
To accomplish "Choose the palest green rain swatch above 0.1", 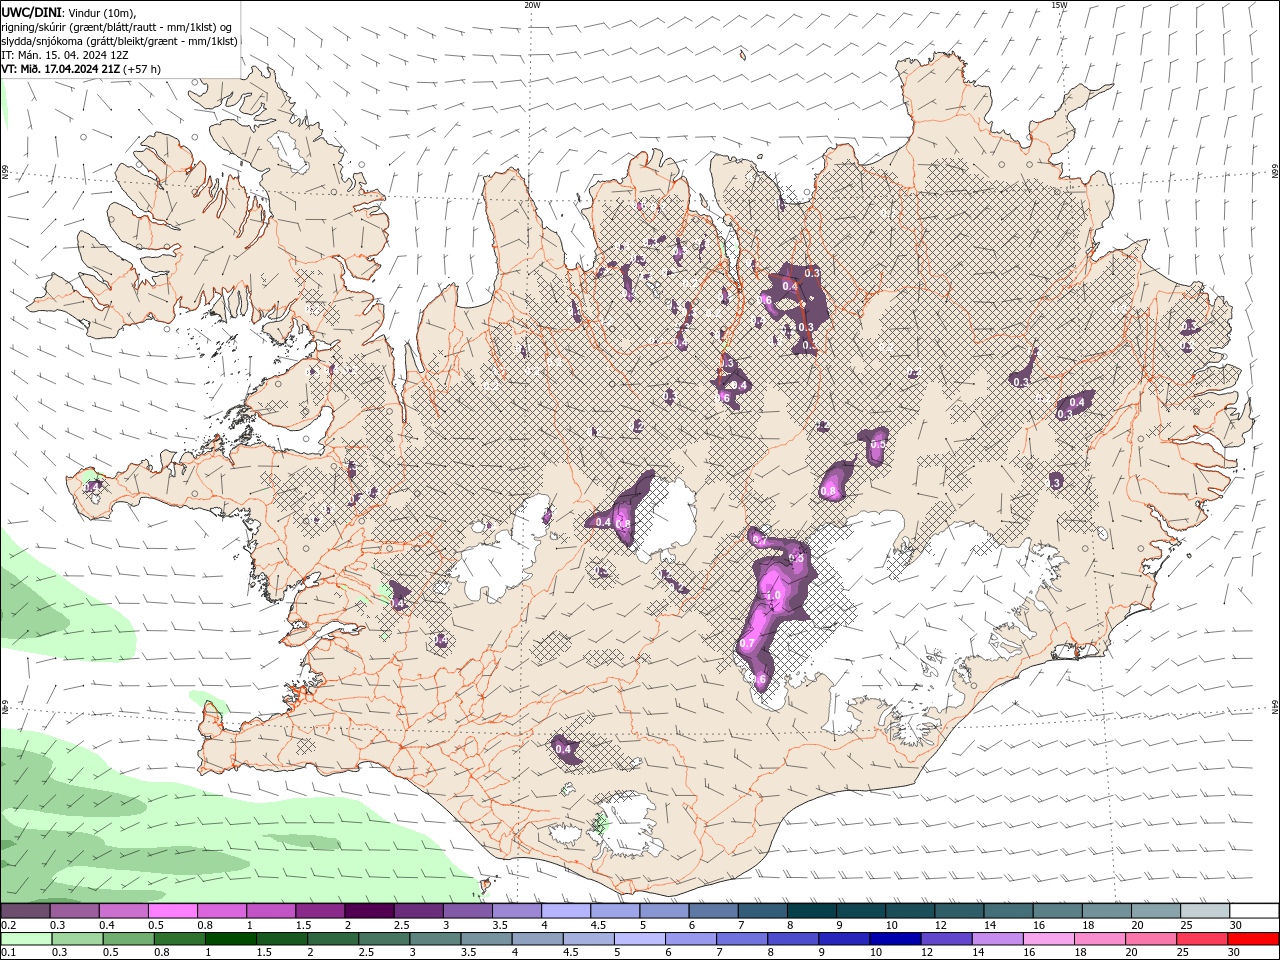I will click(x=25, y=939).
